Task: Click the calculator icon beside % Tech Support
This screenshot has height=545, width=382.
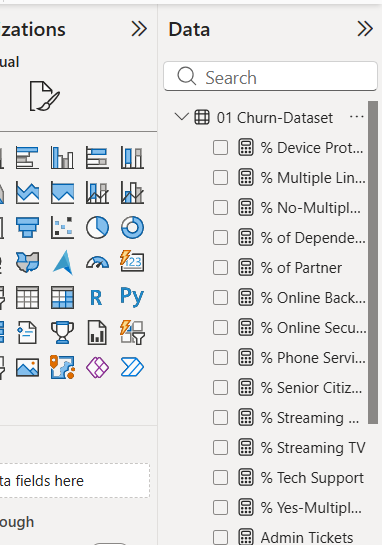Action: pyautogui.click(x=246, y=478)
